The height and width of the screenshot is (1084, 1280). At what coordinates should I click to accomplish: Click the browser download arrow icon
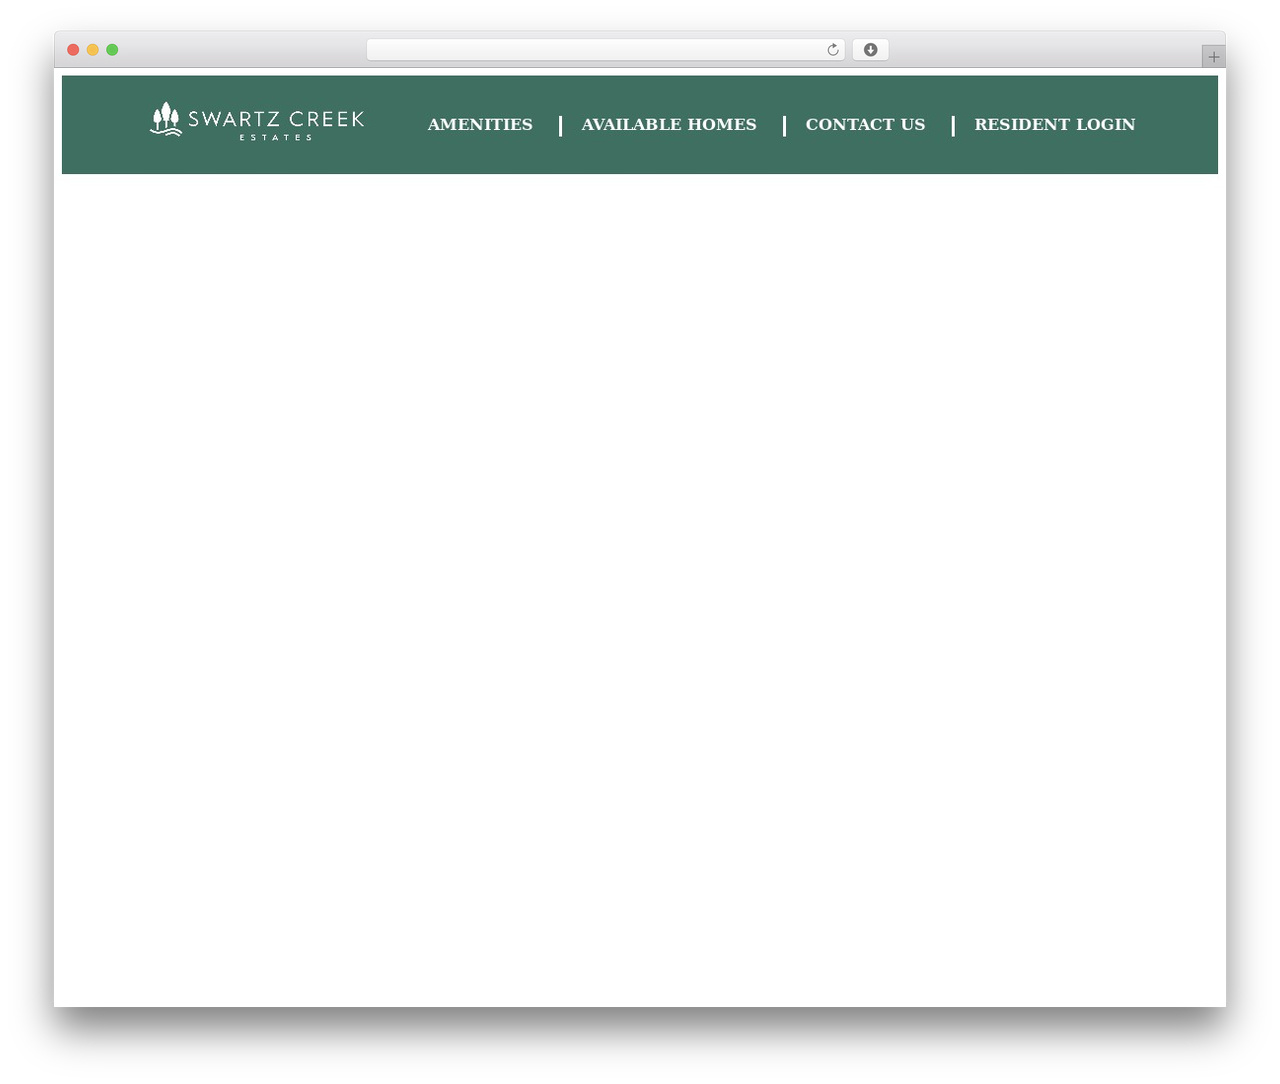click(870, 50)
